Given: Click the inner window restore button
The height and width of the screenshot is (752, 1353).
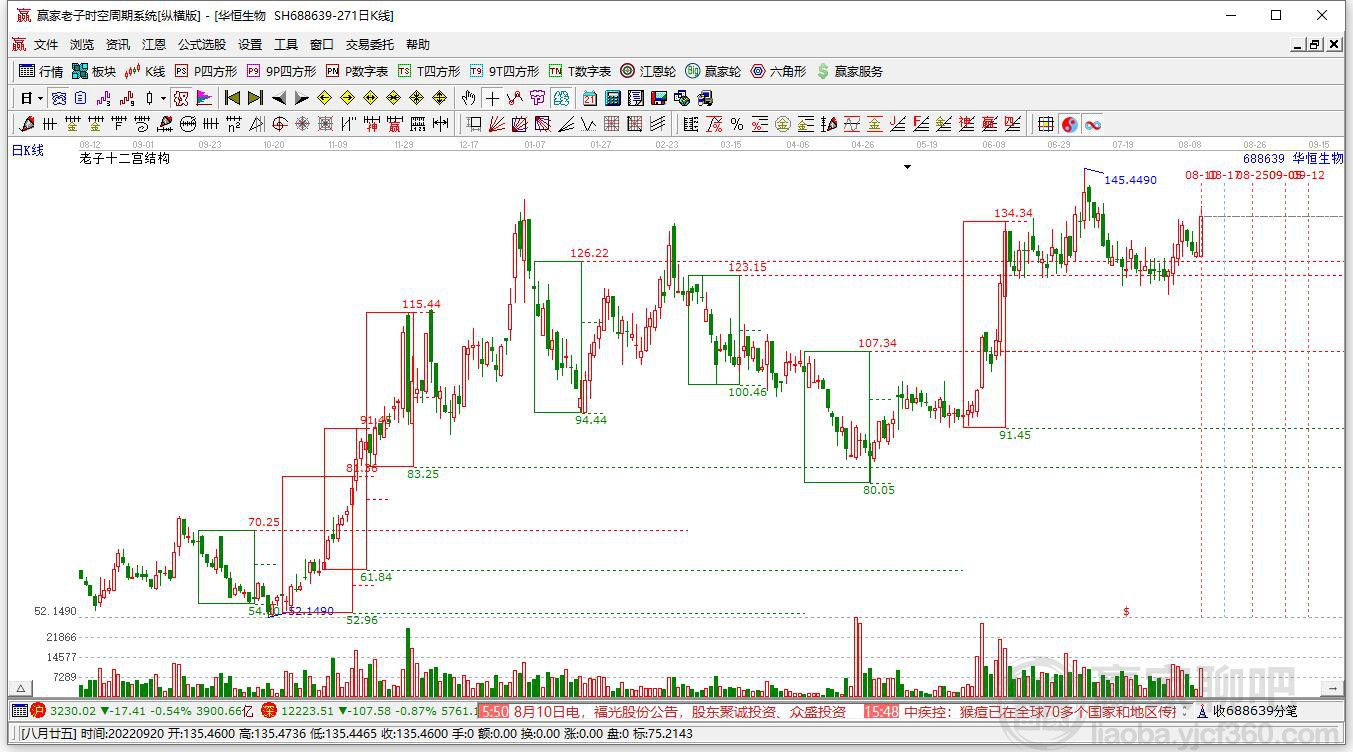Looking at the screenshot, I should click(1314, 45).
